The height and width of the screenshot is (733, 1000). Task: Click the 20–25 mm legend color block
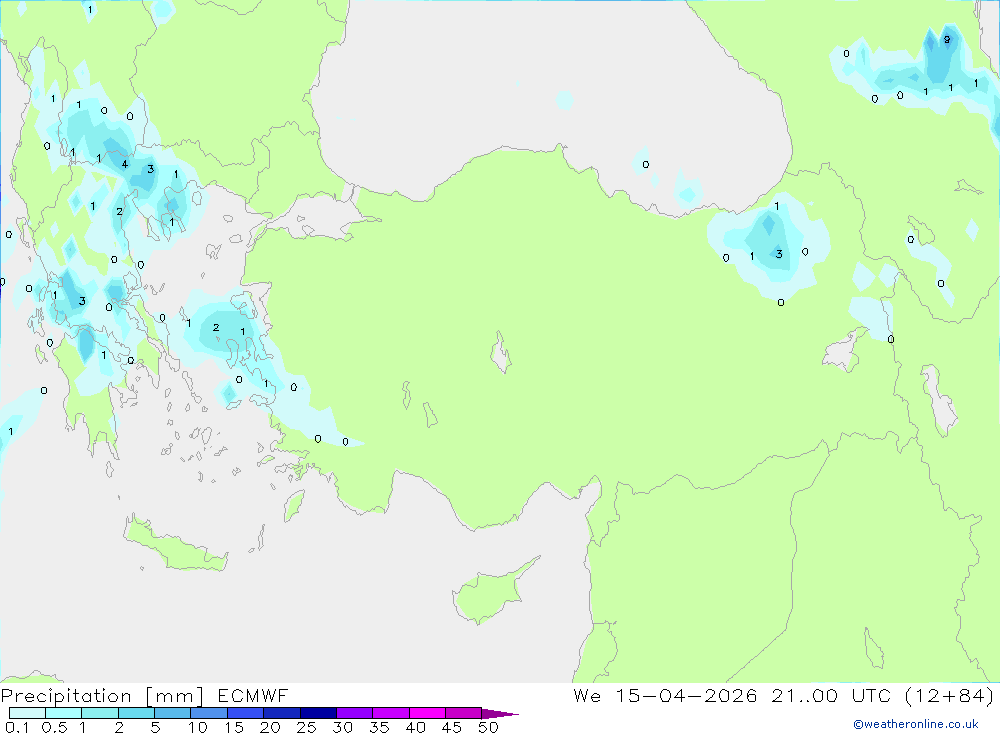[282, 713]
